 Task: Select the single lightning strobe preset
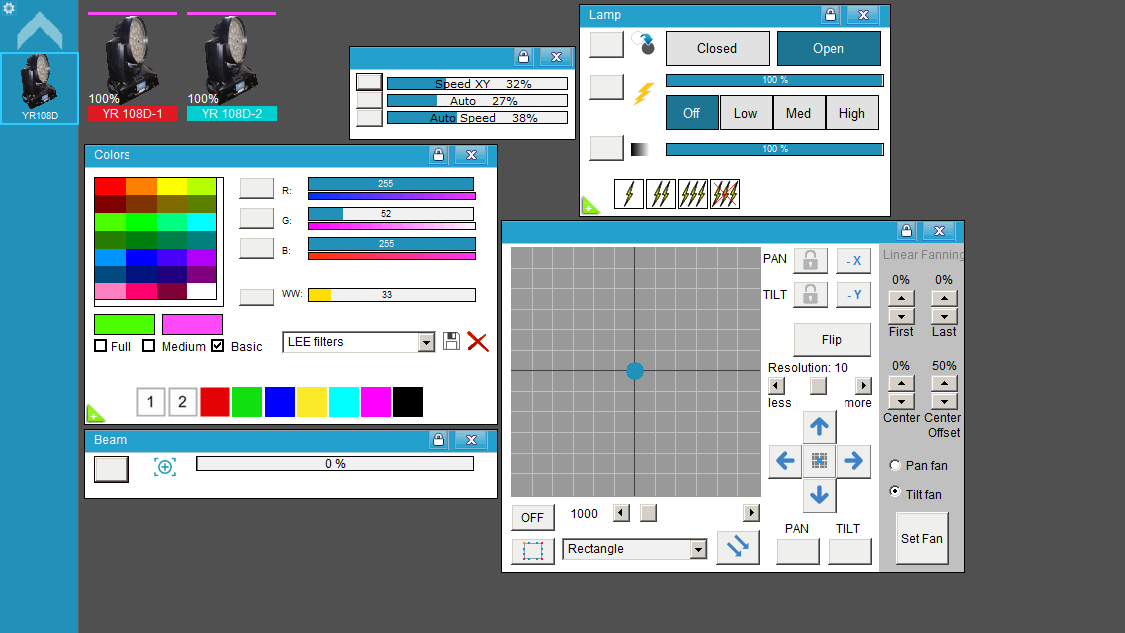click(629, 194)
